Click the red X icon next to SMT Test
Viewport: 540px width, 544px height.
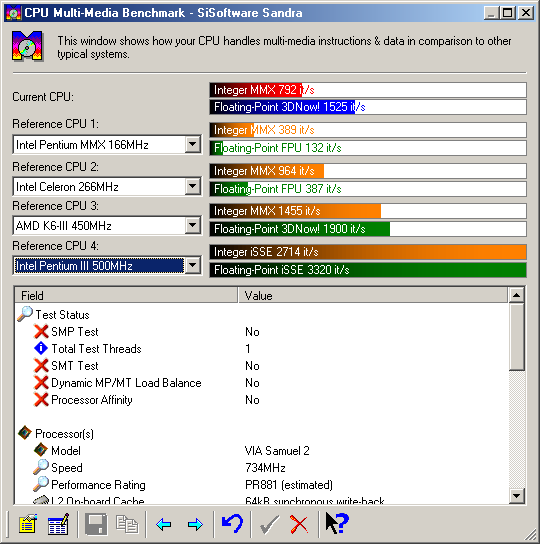(41, 365)
